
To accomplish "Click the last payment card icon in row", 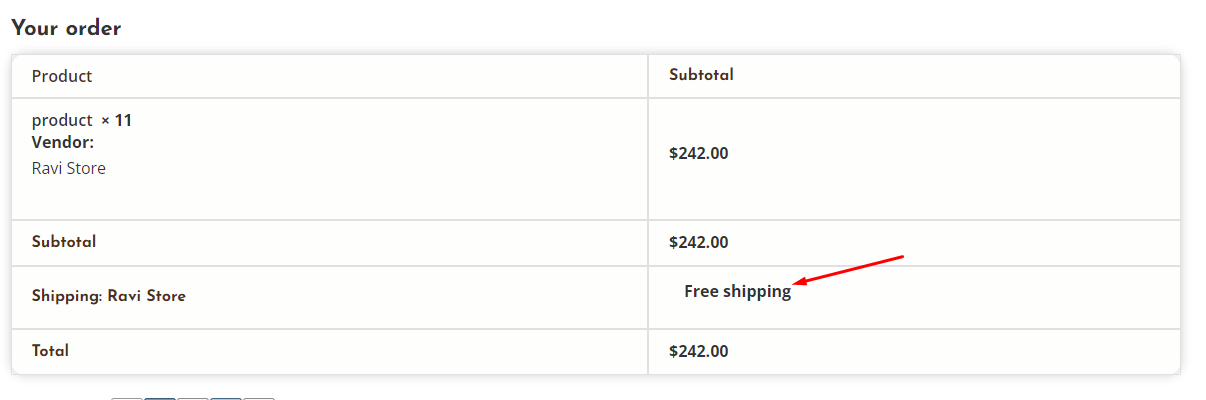I will 259,398.
